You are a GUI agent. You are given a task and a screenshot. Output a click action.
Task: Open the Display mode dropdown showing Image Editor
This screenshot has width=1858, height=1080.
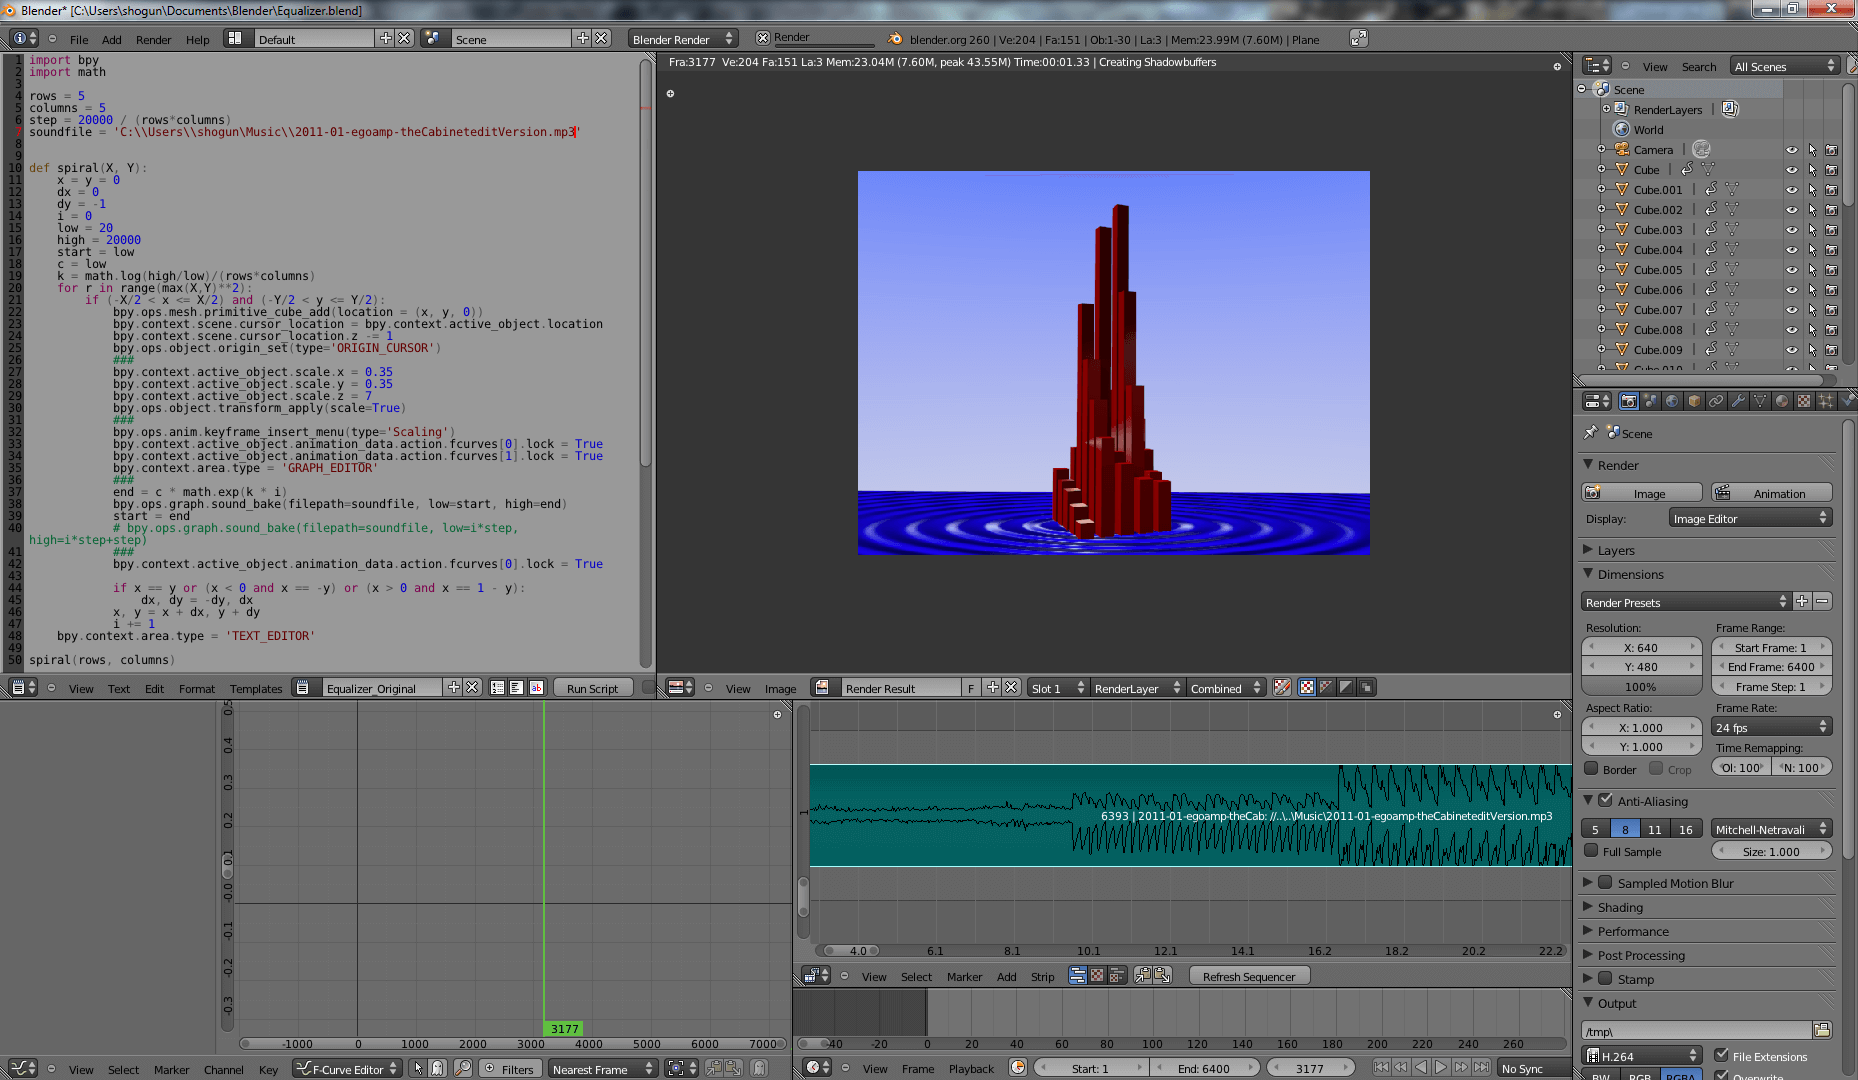[x=1750, y=518]
